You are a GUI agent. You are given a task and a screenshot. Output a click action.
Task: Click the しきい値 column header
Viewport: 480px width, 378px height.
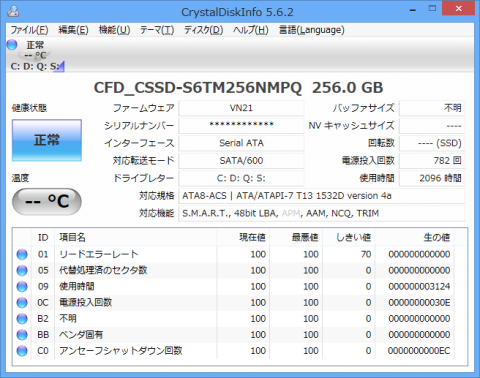pyautogui.click(x=349, y=237)
